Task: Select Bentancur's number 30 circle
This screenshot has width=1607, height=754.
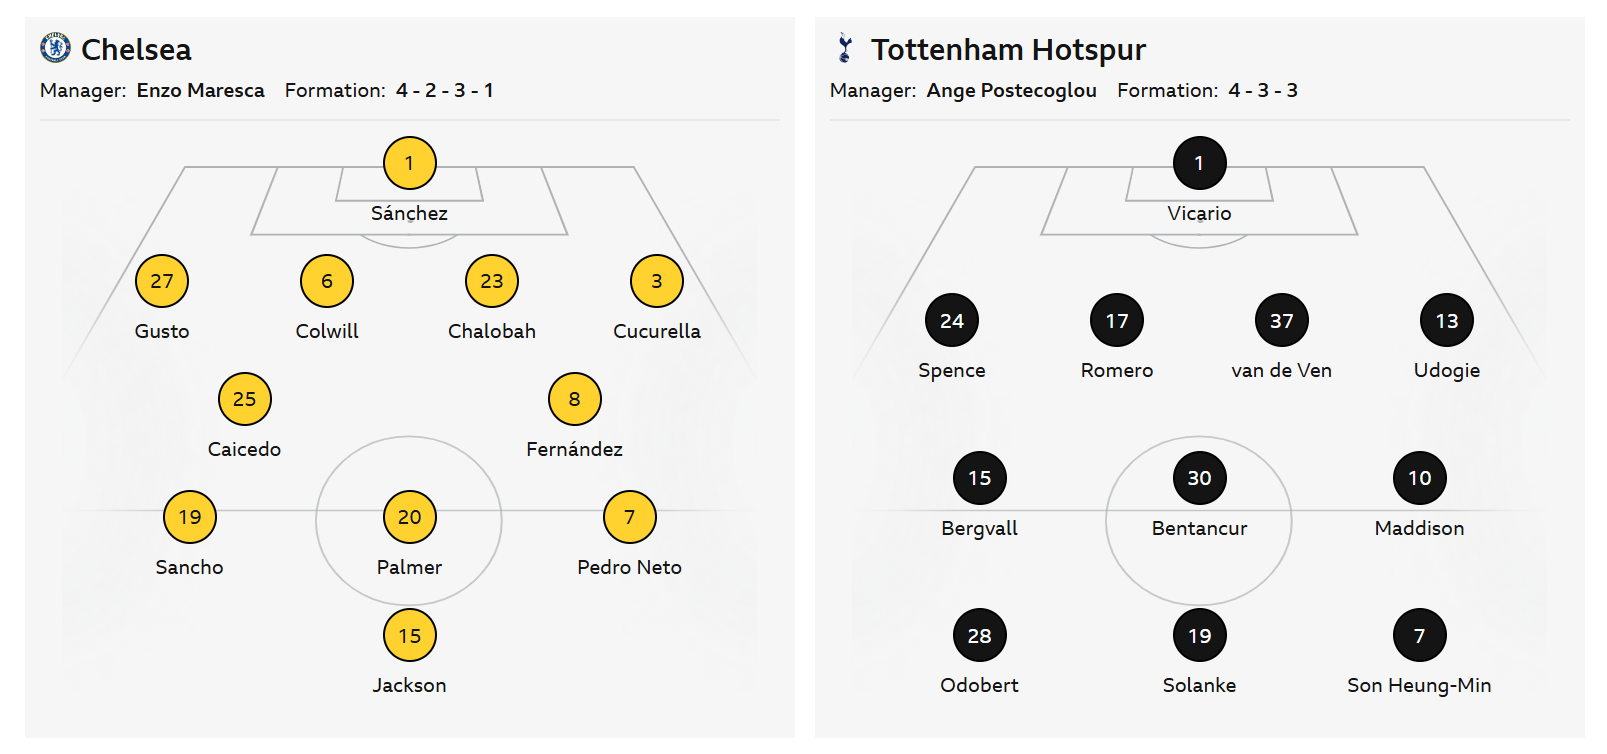Action: click(1199, 478)
